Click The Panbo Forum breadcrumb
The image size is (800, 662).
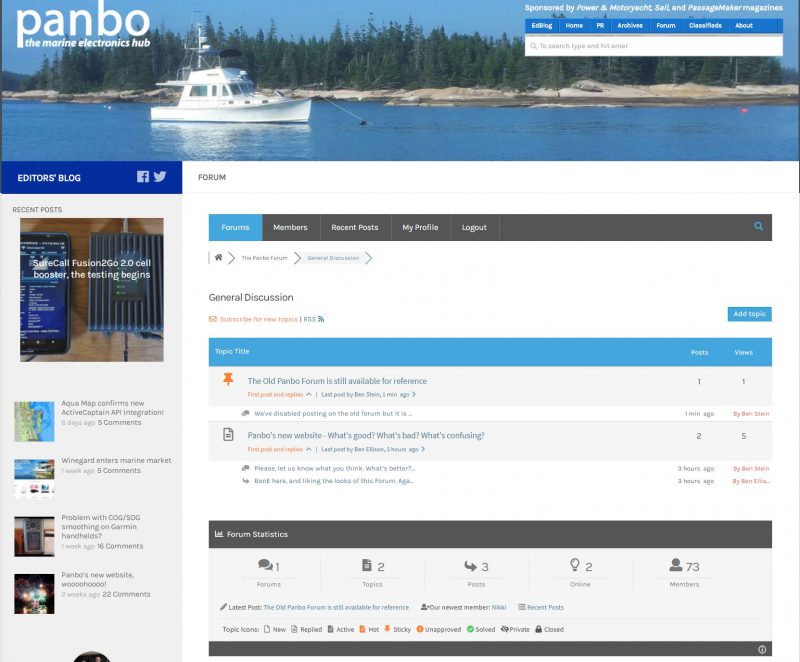tap(264, 258)
